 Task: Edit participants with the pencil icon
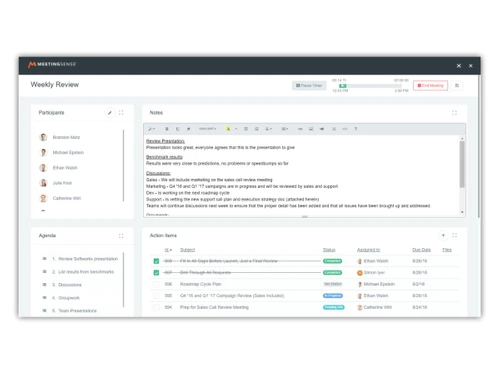(110, 113)
